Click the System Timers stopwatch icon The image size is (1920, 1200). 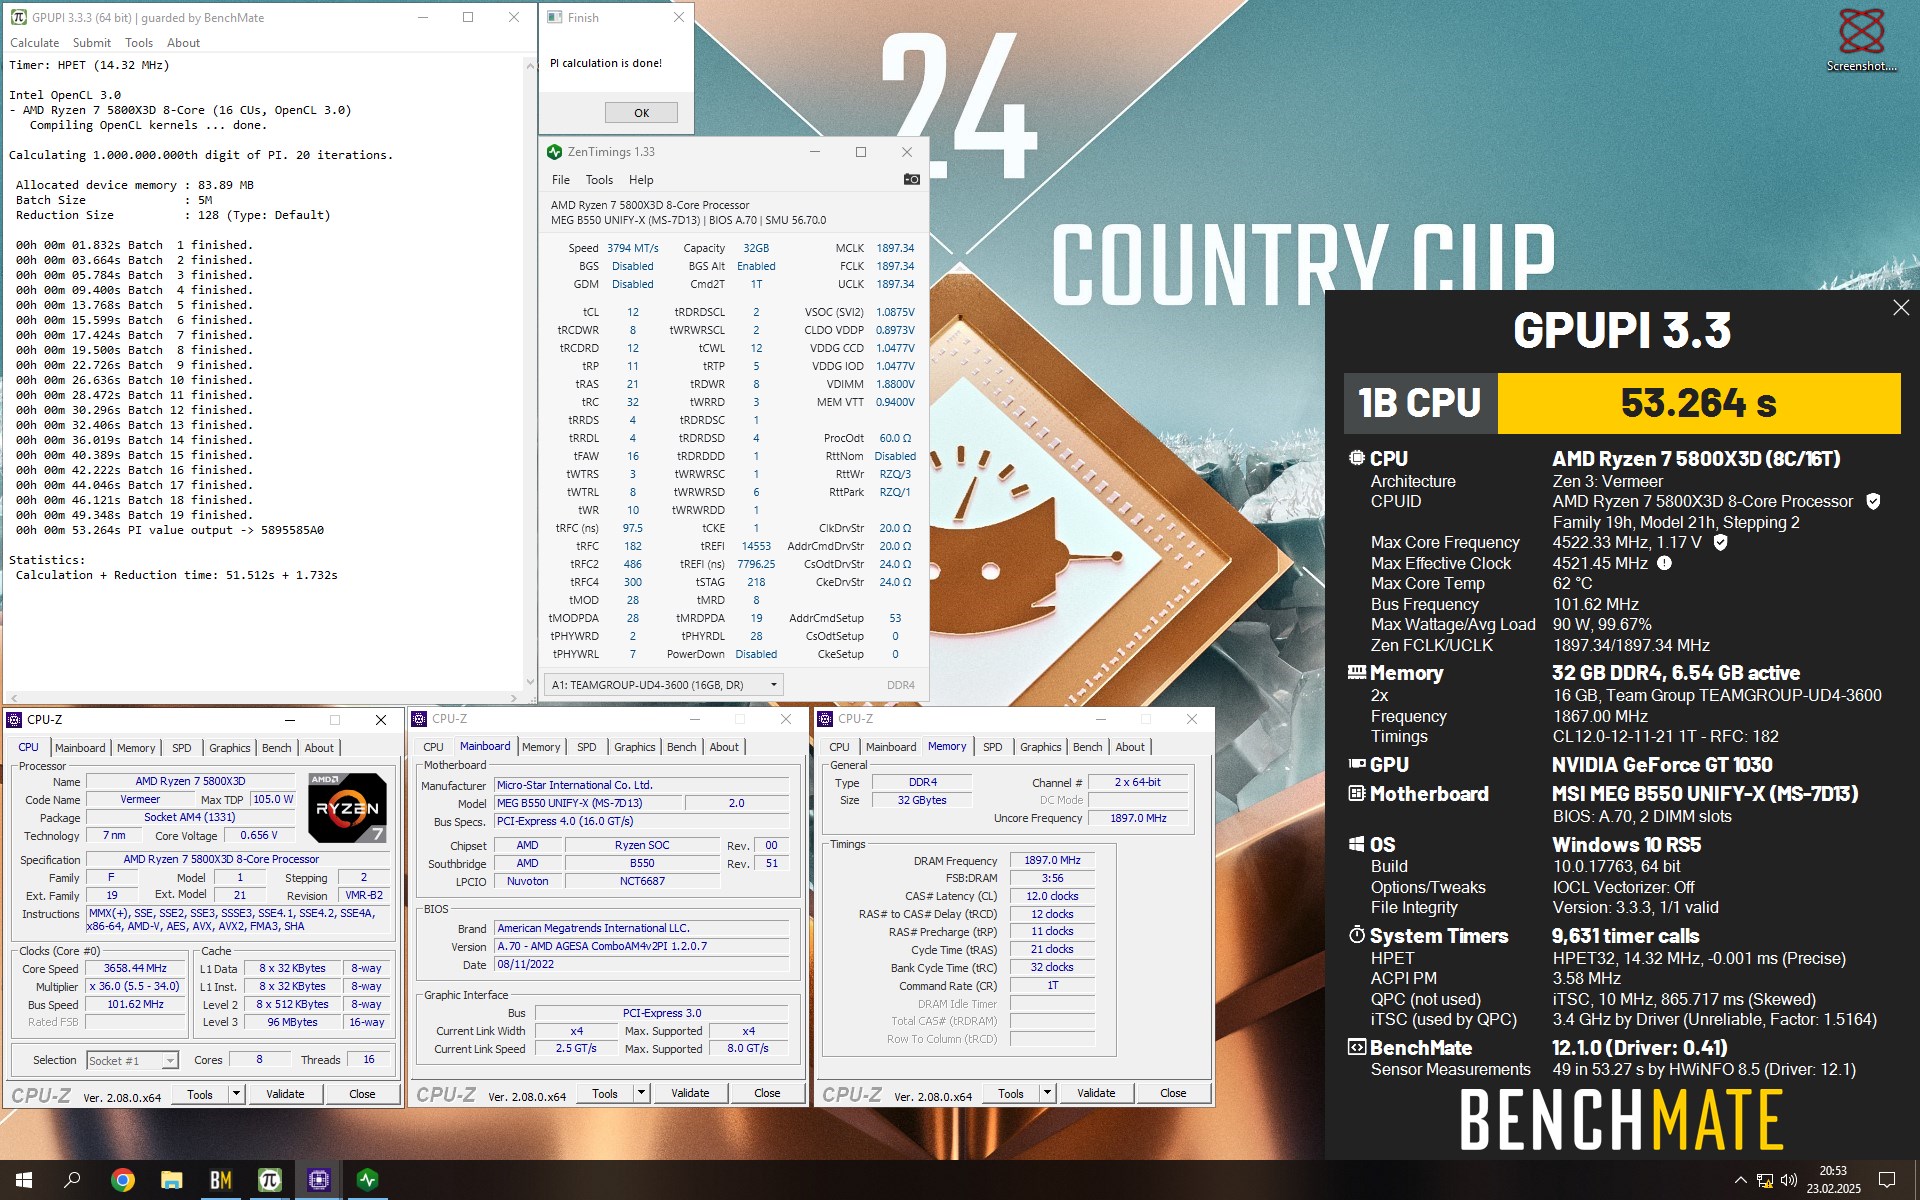(x=1357, y=935)
